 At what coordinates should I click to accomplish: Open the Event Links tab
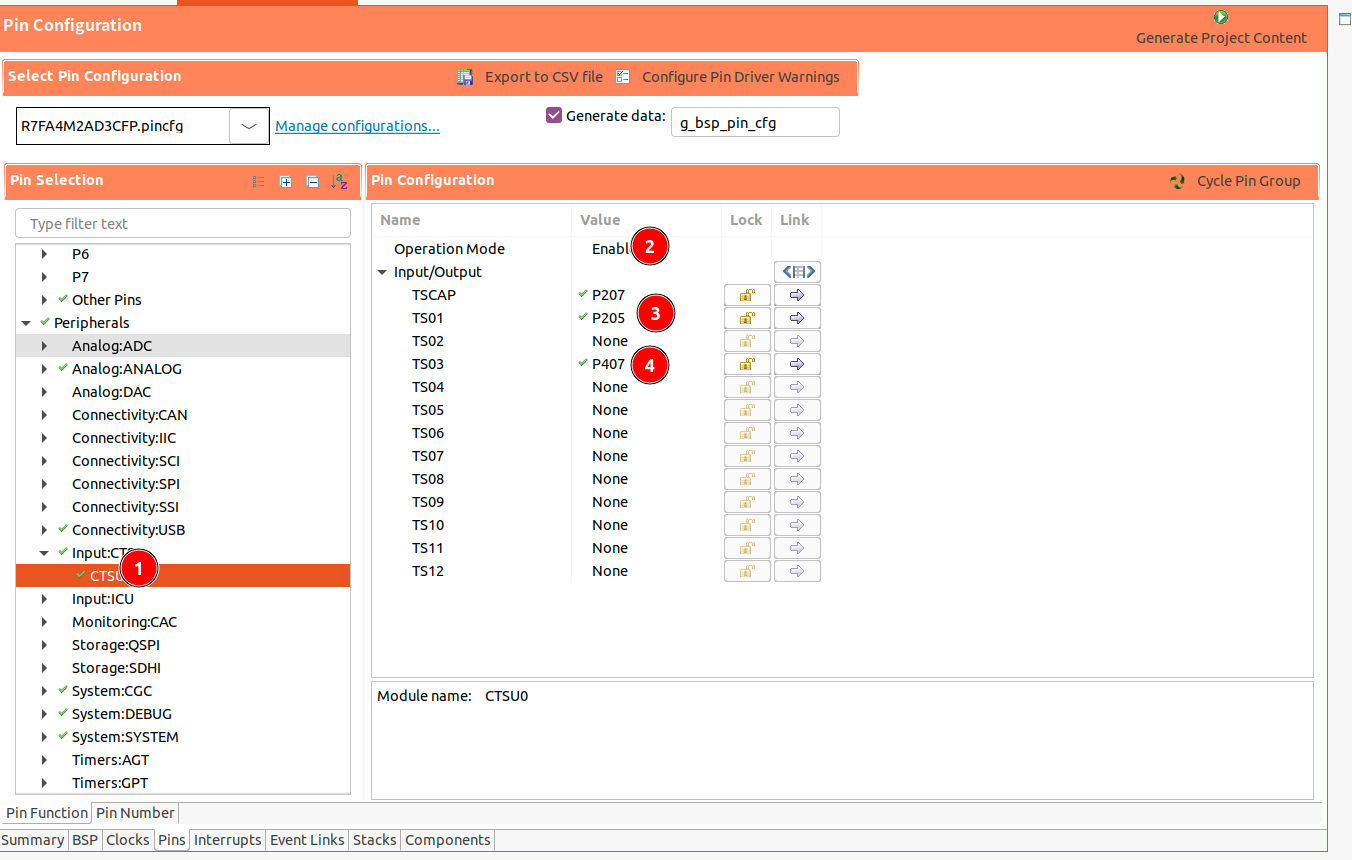click(307, 840)
